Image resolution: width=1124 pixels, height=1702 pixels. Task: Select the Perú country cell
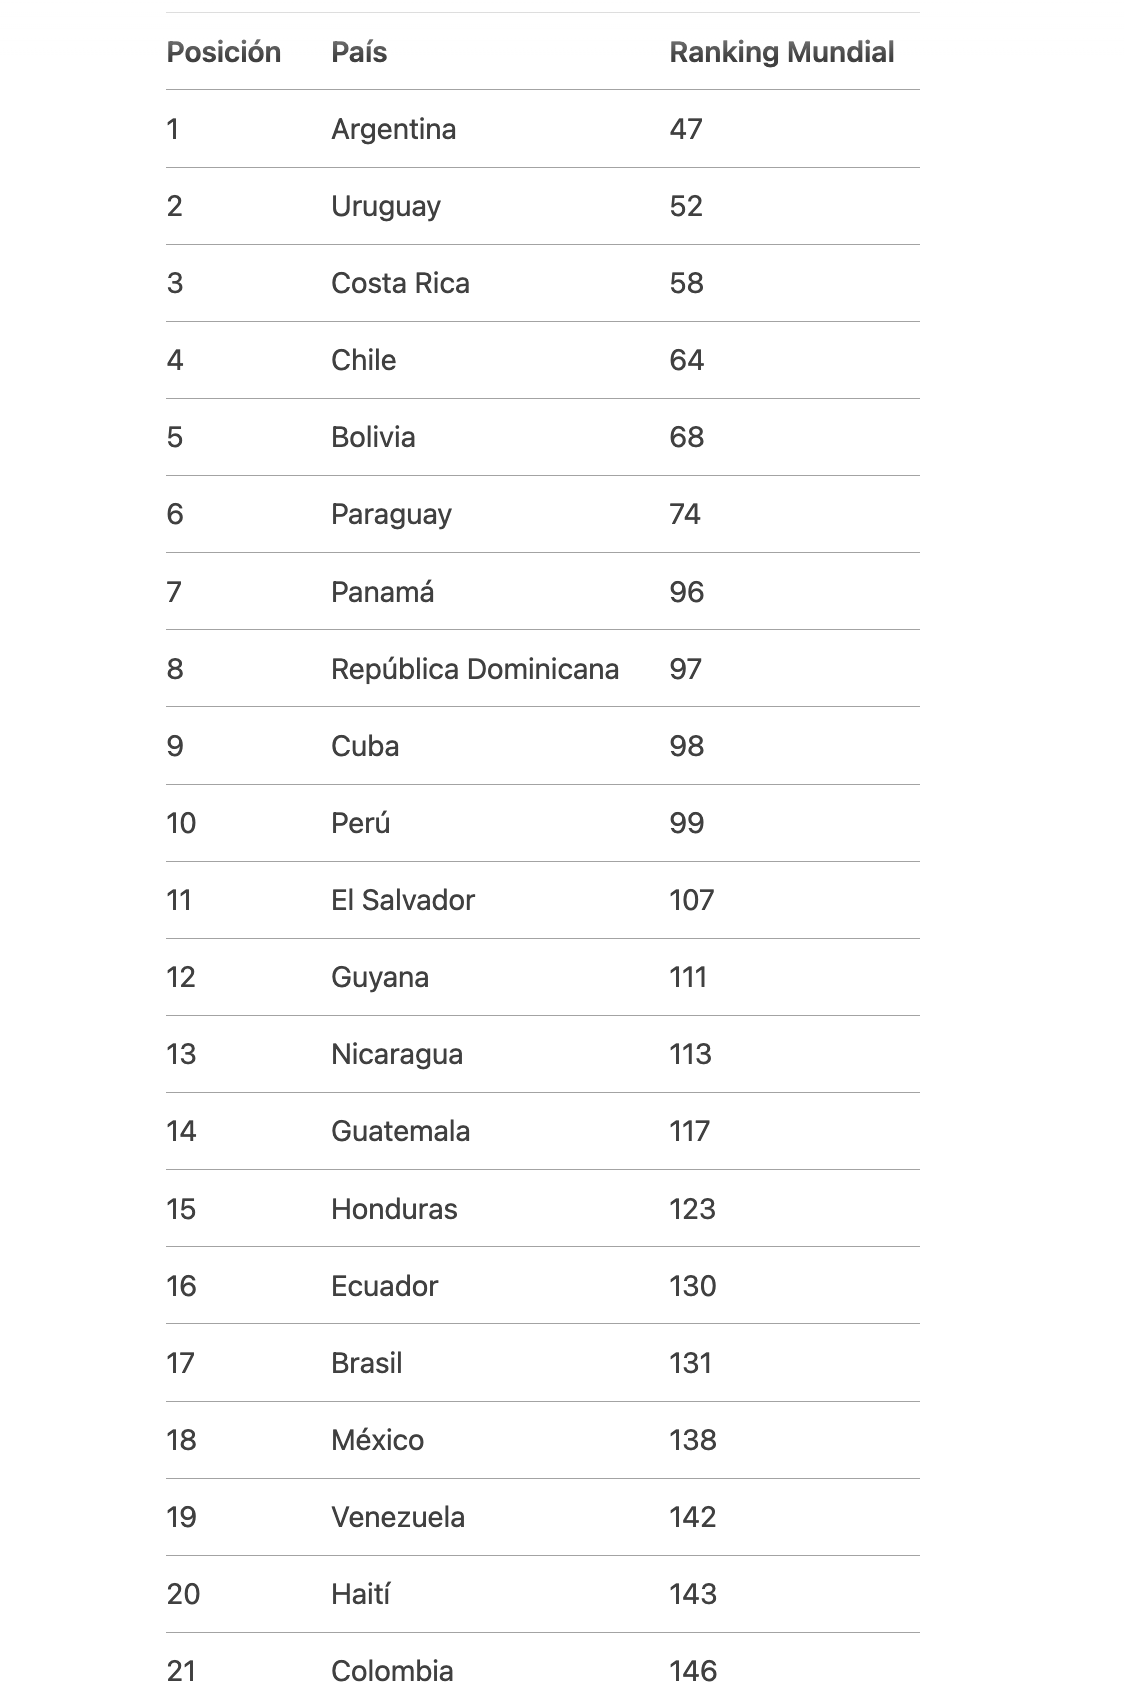[x=360, y=823]
